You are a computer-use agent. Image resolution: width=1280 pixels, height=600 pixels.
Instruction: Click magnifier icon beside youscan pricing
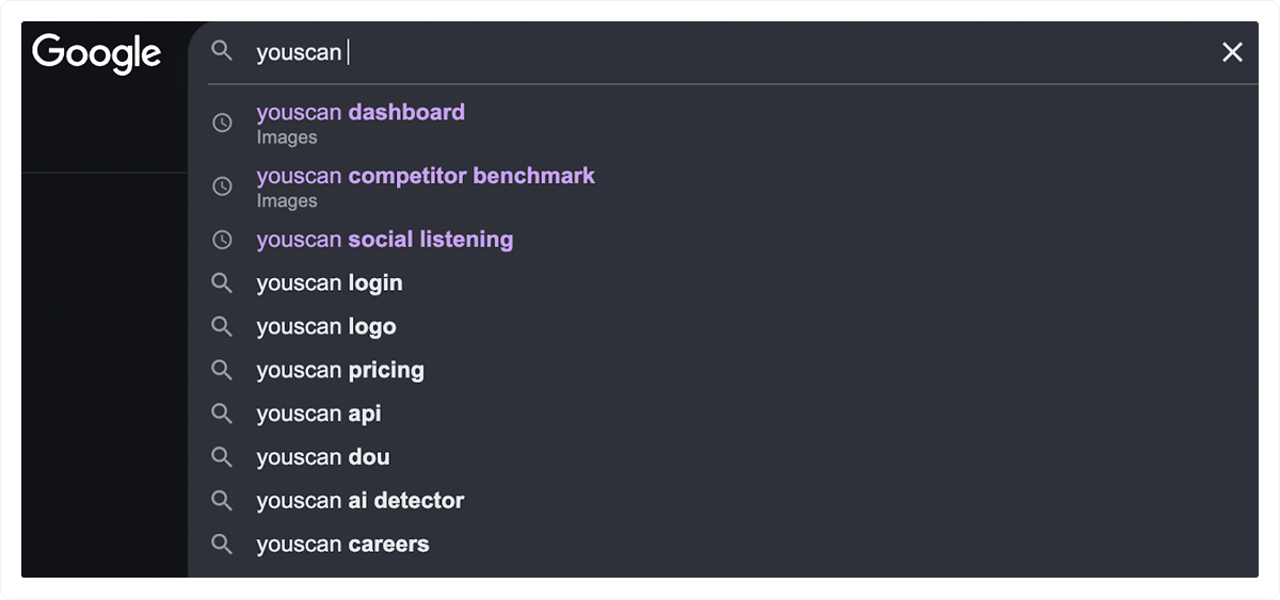pyautogui.click(x=222, y=370)
